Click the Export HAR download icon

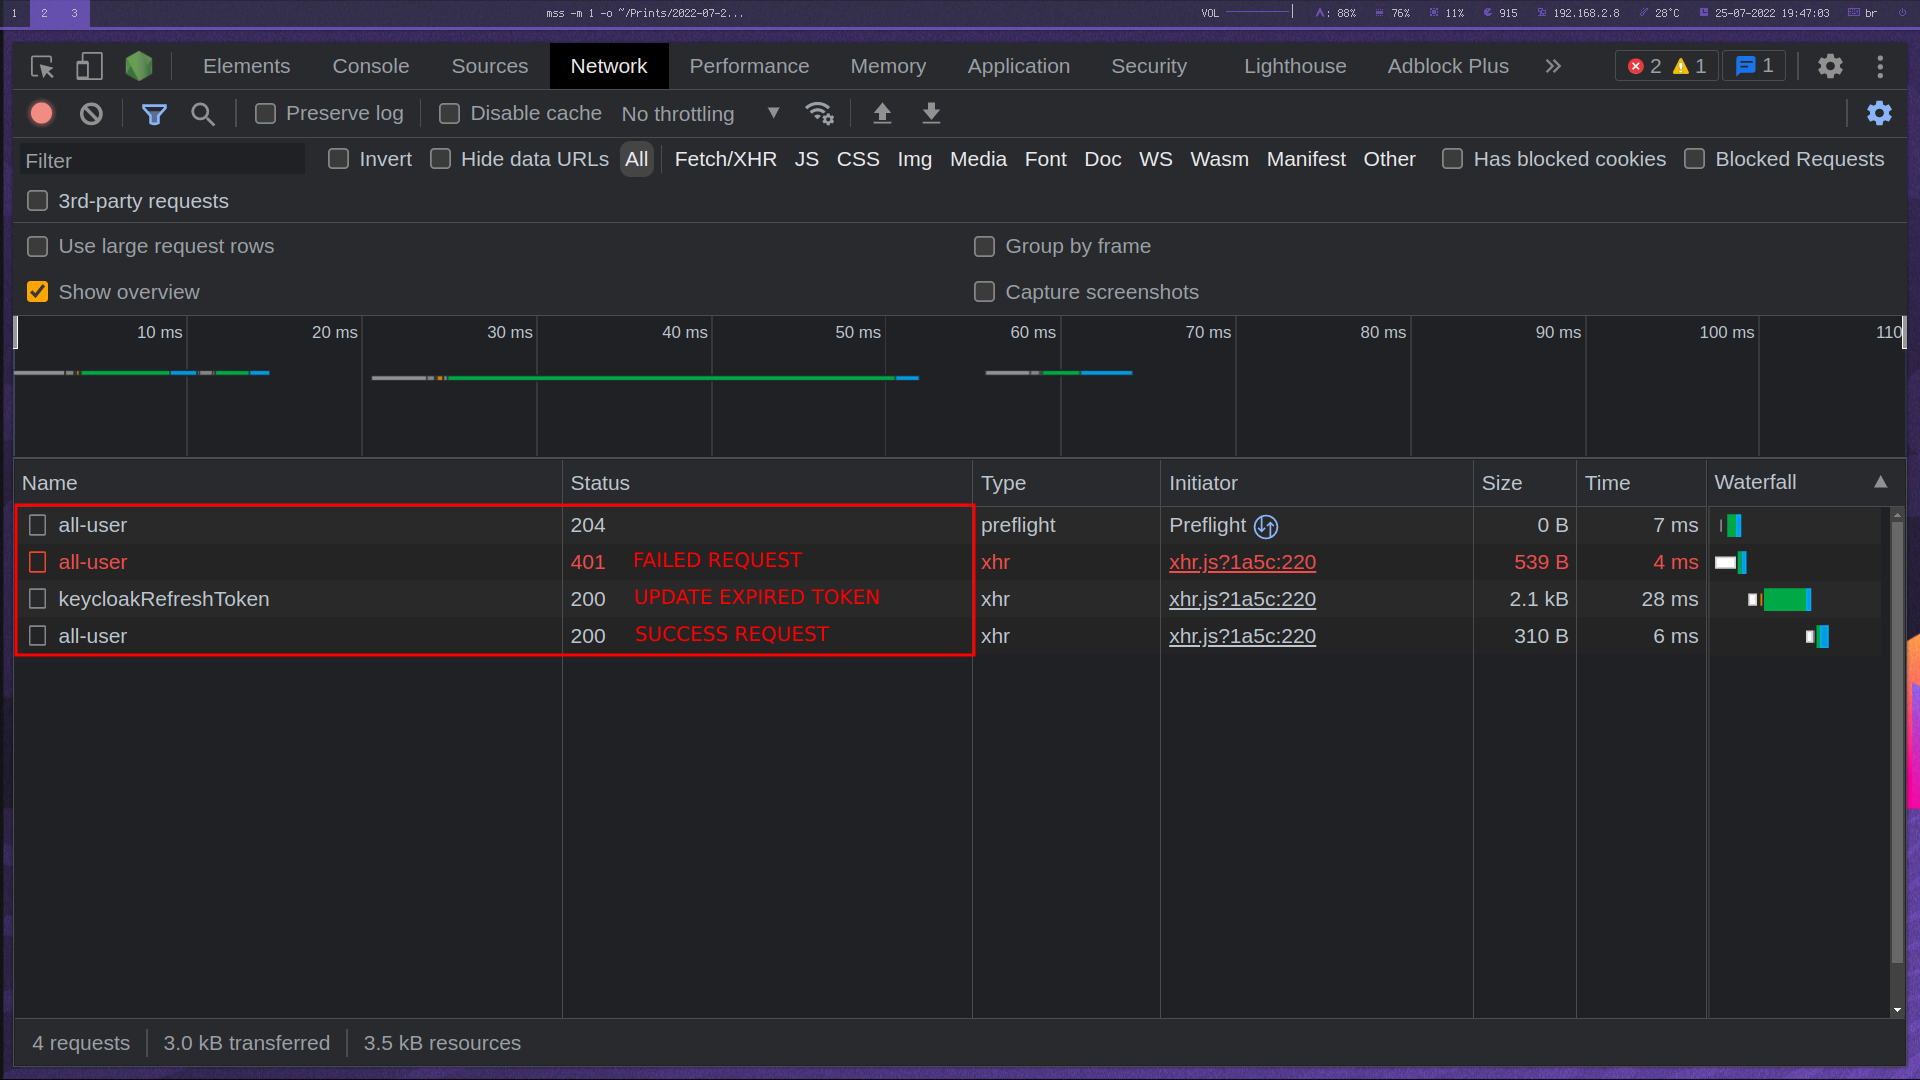click(x=931, y=114)
